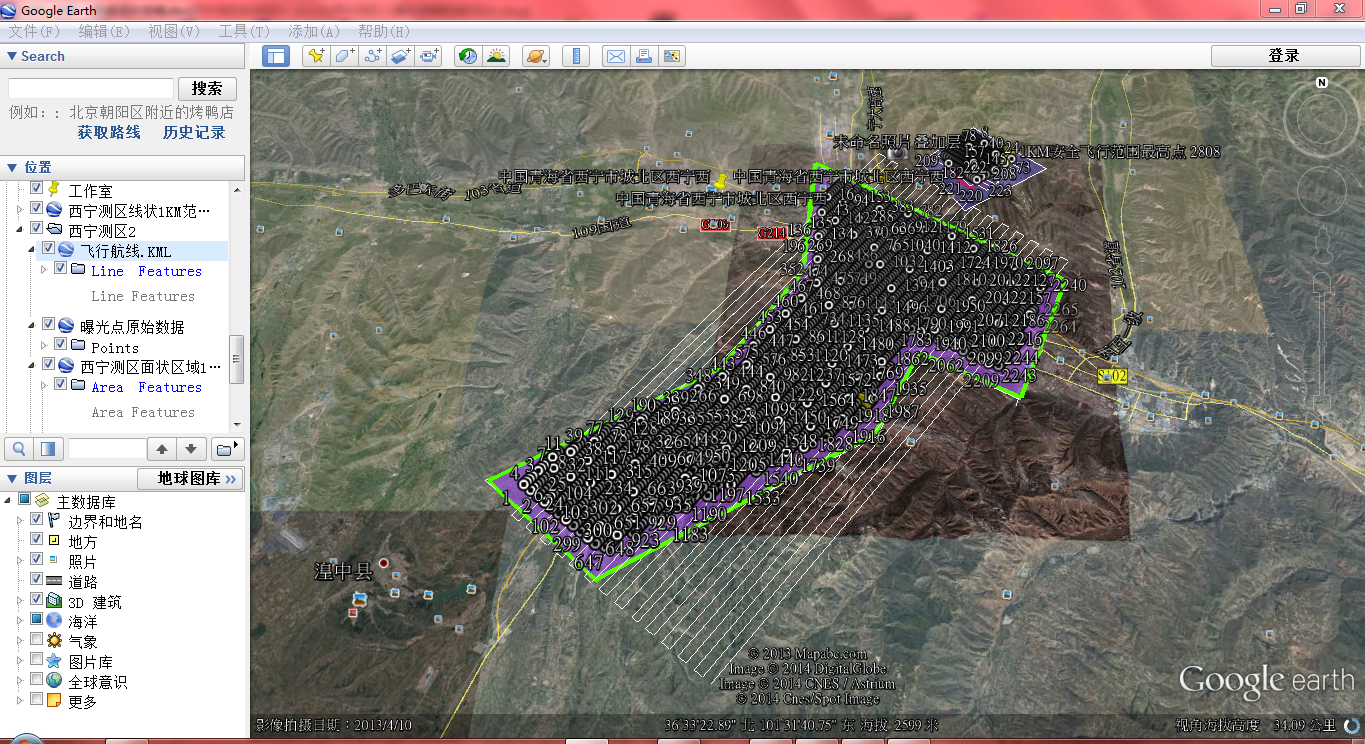Uncheck the 曝光点原始数据 checkbox
Image resolution: width=1365 pixels, height=744 pixels.
pyautogui.click(x=48, y=324)
